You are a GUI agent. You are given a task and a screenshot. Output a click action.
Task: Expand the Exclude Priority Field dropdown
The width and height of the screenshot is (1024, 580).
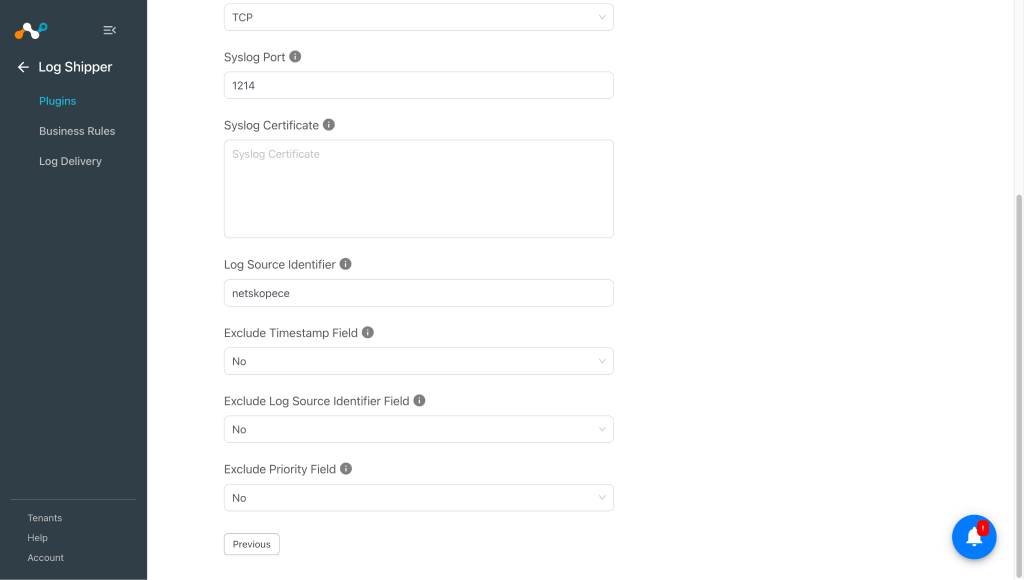419,498
